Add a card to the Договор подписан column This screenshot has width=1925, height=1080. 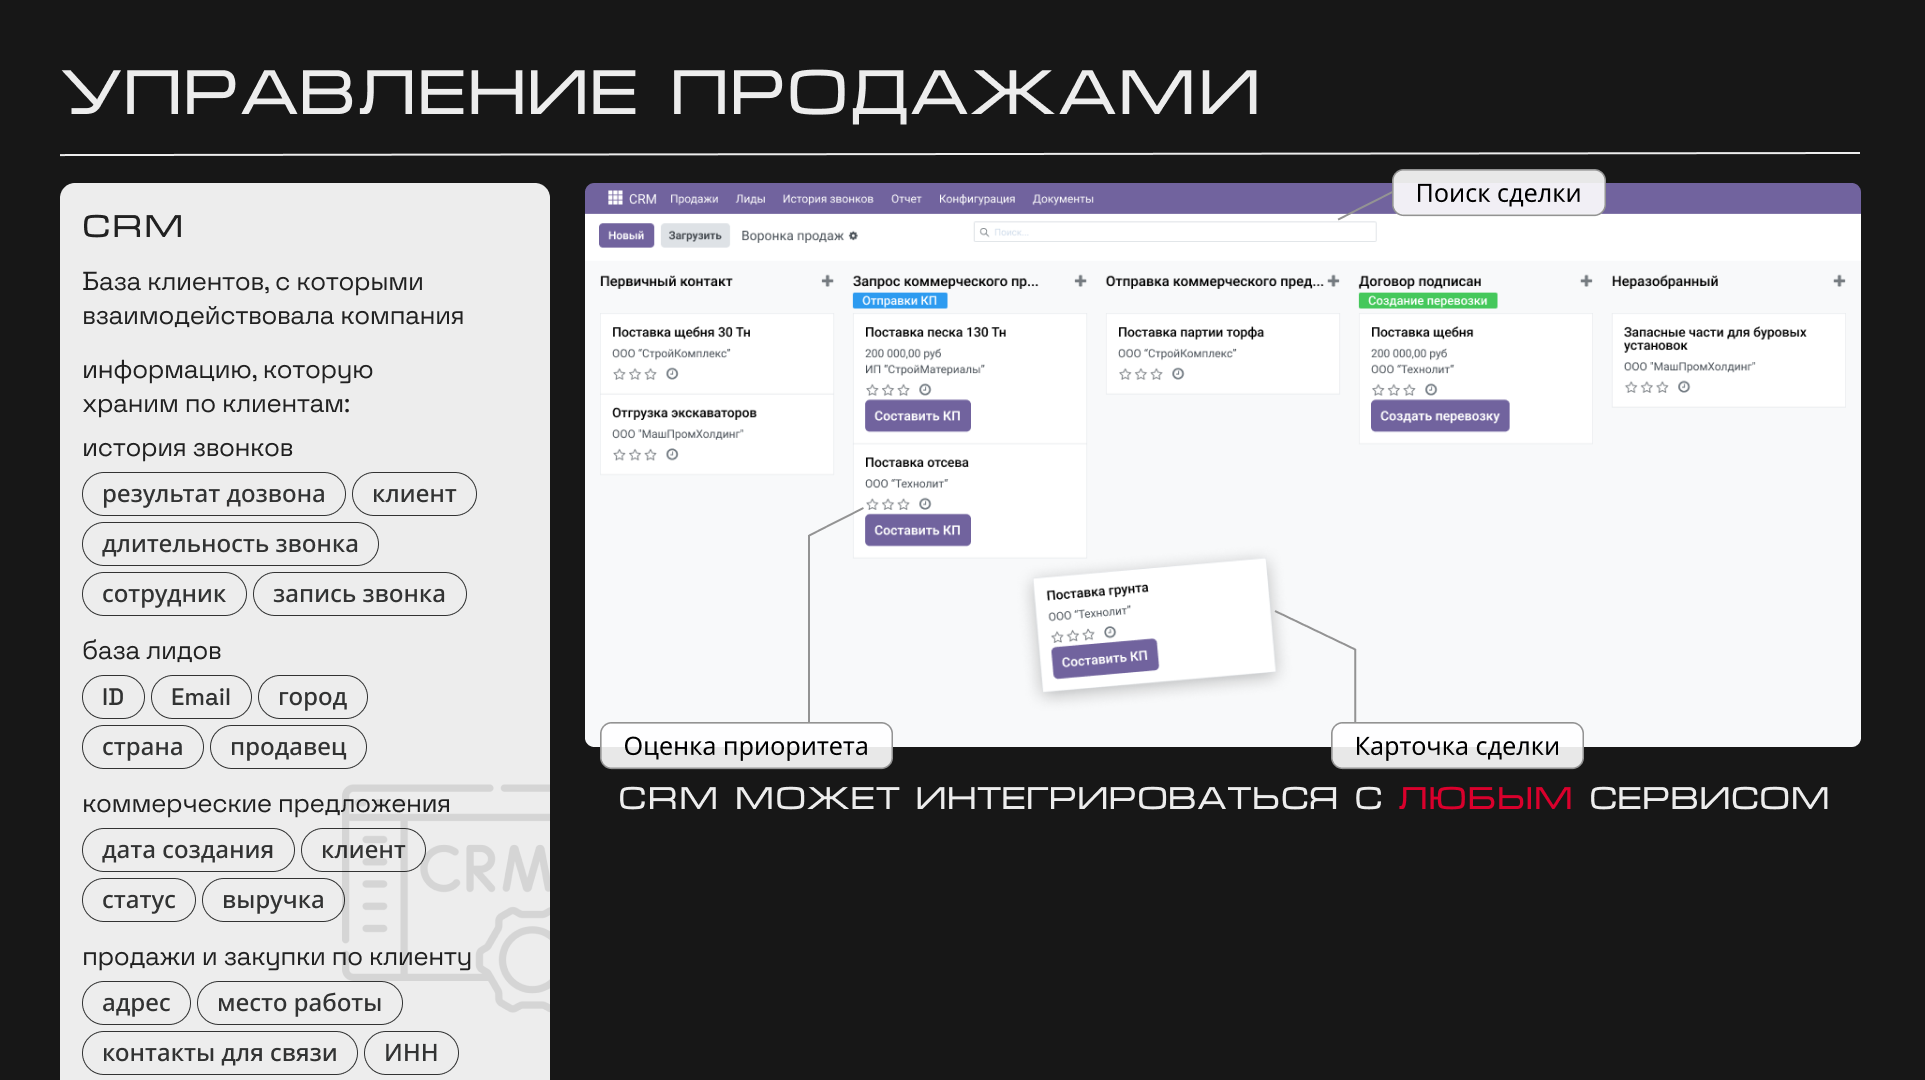[x=1586, y=281]
